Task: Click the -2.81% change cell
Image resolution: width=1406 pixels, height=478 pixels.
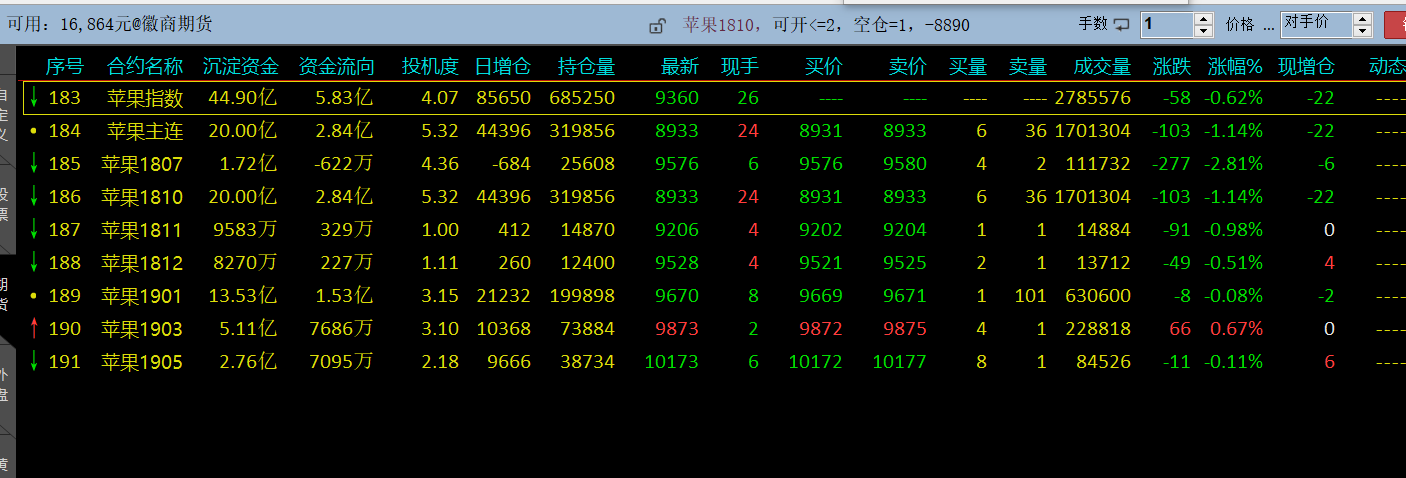Action: (x=1233, y=163)
